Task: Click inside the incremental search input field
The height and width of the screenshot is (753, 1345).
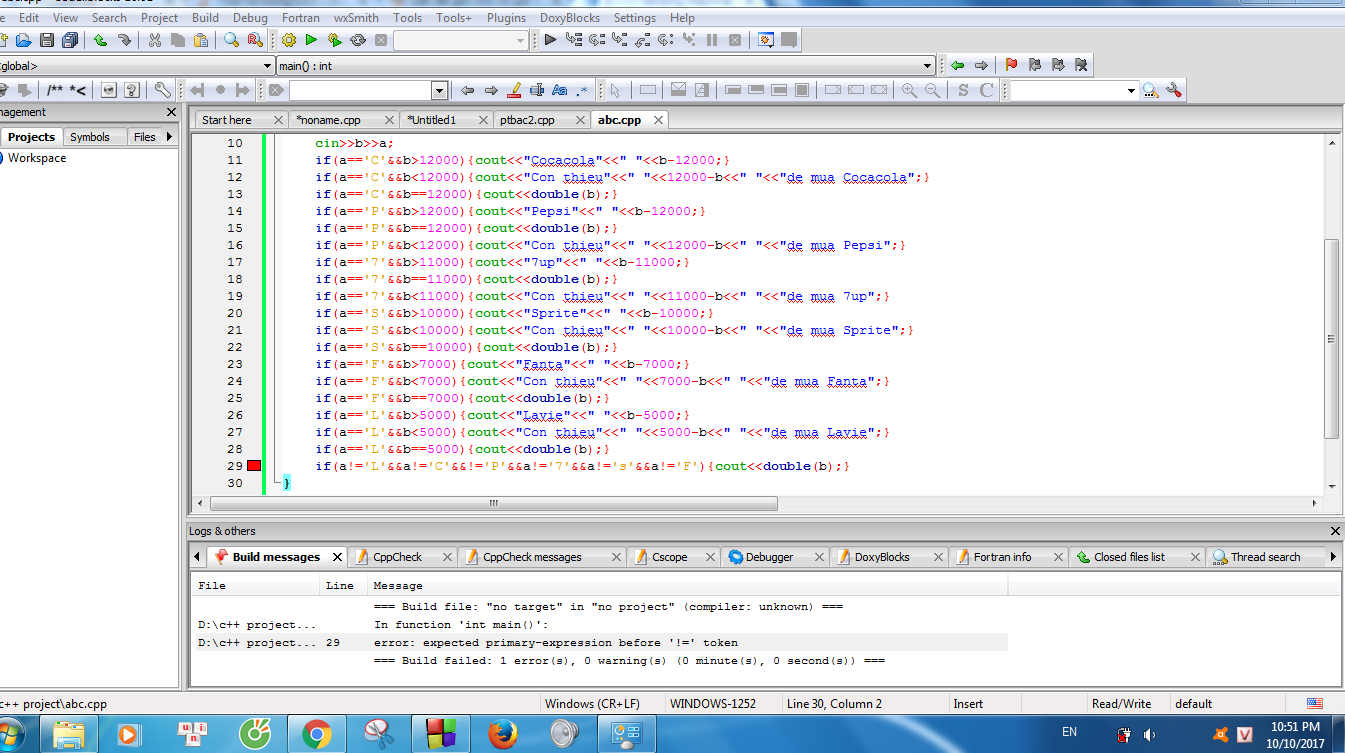Action: pyautogui.click(x=360, y=91)
